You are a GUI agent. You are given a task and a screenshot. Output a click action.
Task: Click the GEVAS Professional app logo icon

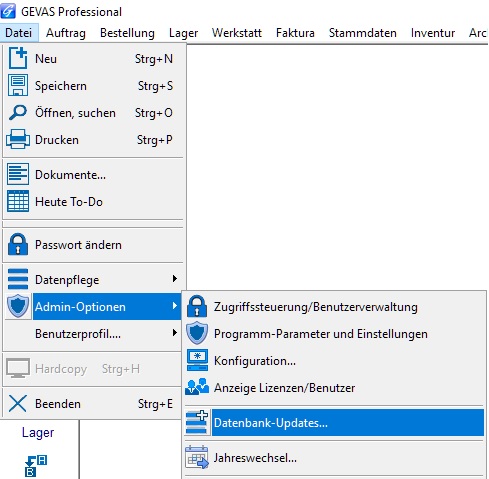point(8,11)
